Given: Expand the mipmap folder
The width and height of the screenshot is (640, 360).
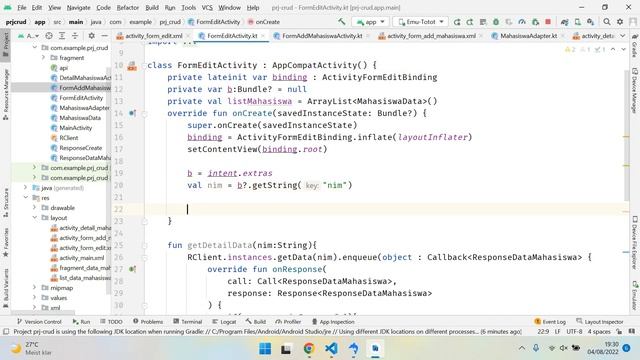Looking at the screenshot, I should click(x=35, y=287).
